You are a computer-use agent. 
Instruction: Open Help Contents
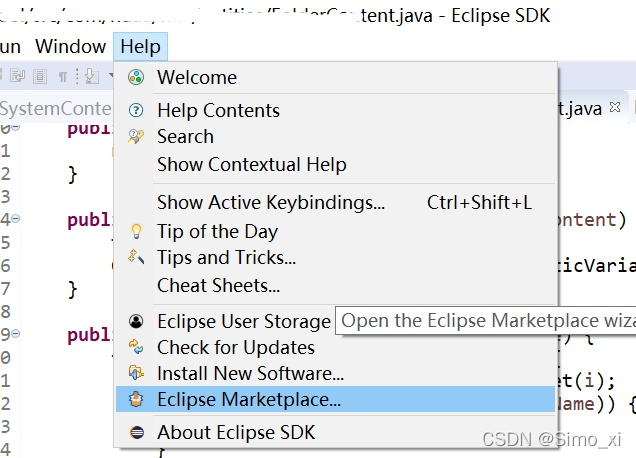[x=335, y=110]
